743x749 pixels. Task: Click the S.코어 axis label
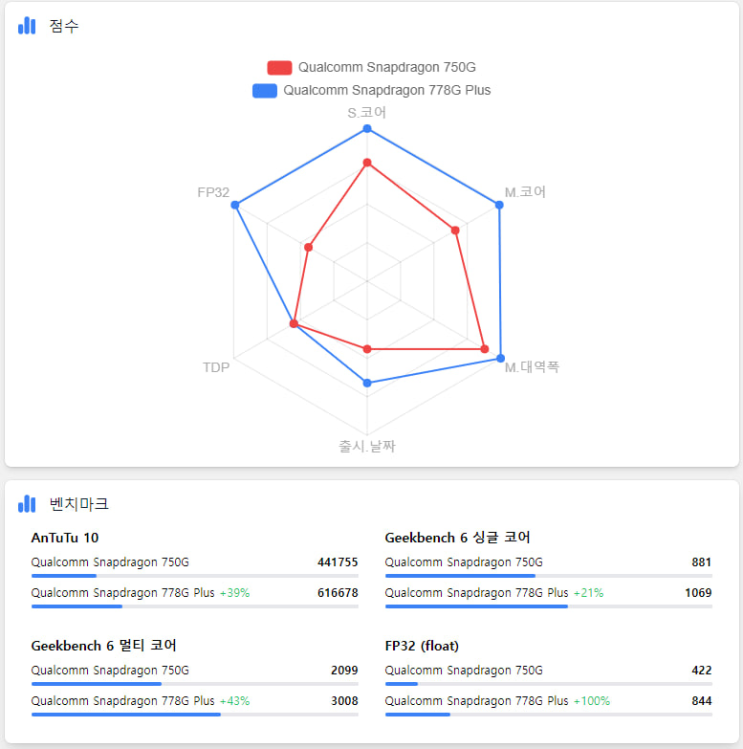click(x=367, y=113)
